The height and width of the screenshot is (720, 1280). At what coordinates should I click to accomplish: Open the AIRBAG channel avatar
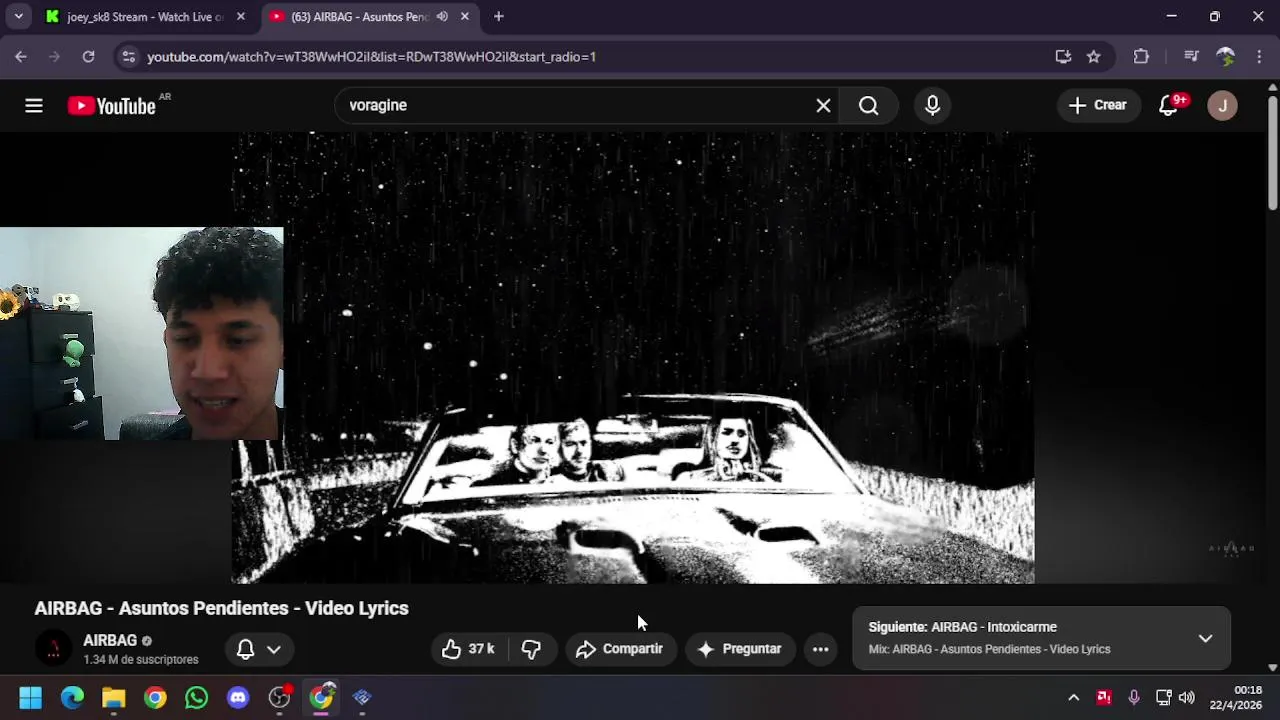click(53, 649)
